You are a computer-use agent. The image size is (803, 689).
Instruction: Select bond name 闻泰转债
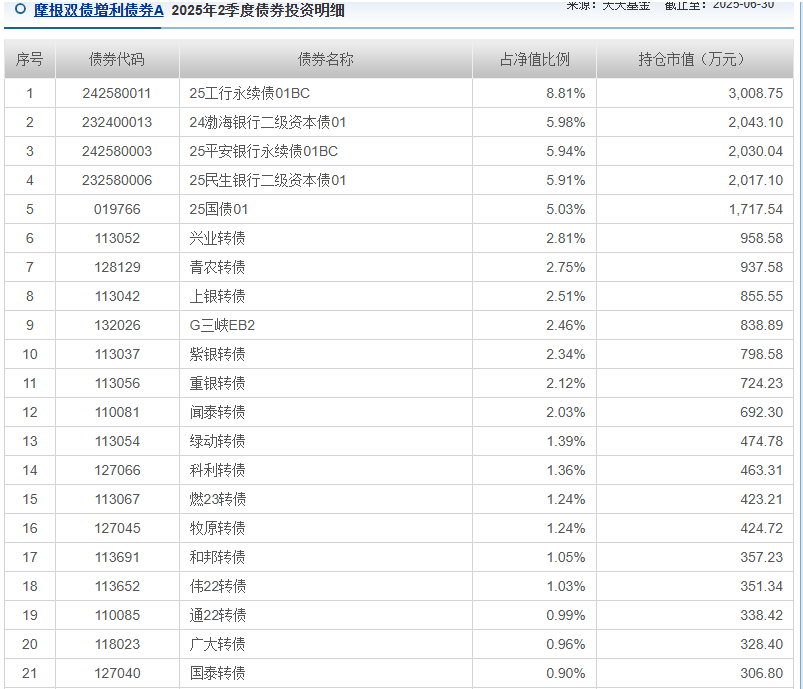click(x=217, y=412)
